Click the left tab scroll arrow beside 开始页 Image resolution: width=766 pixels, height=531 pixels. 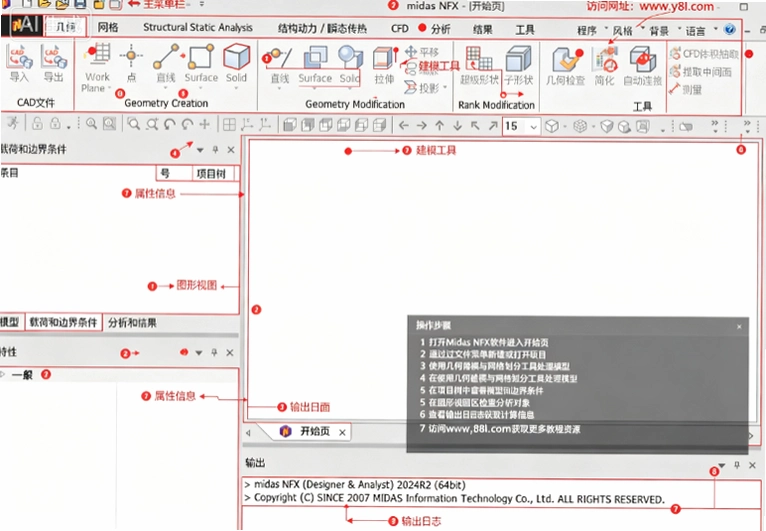coord(249,433)
